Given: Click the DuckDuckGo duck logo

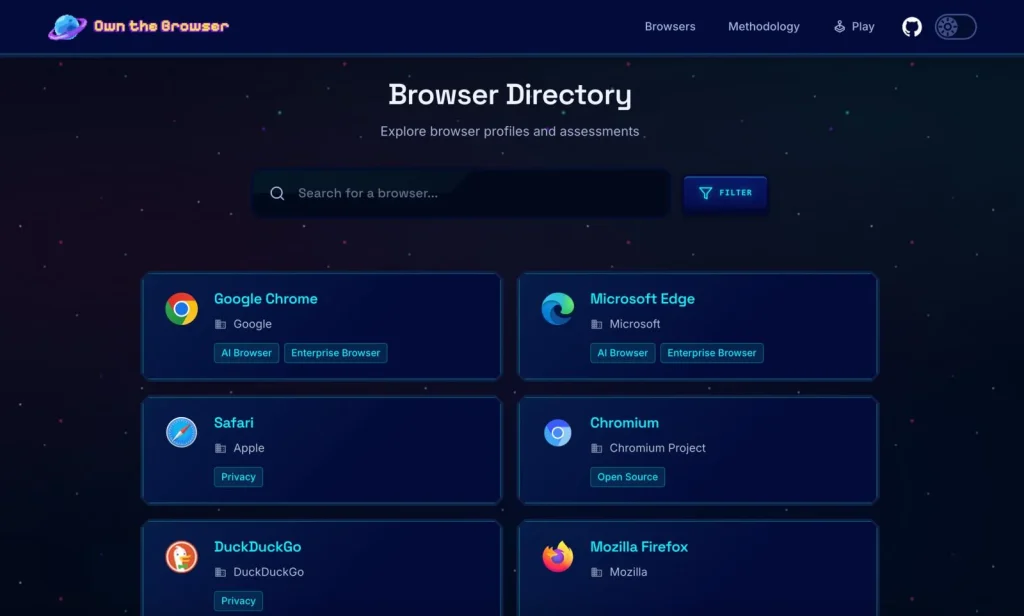Looking at the screenshot, I should [x=182, y=557].
